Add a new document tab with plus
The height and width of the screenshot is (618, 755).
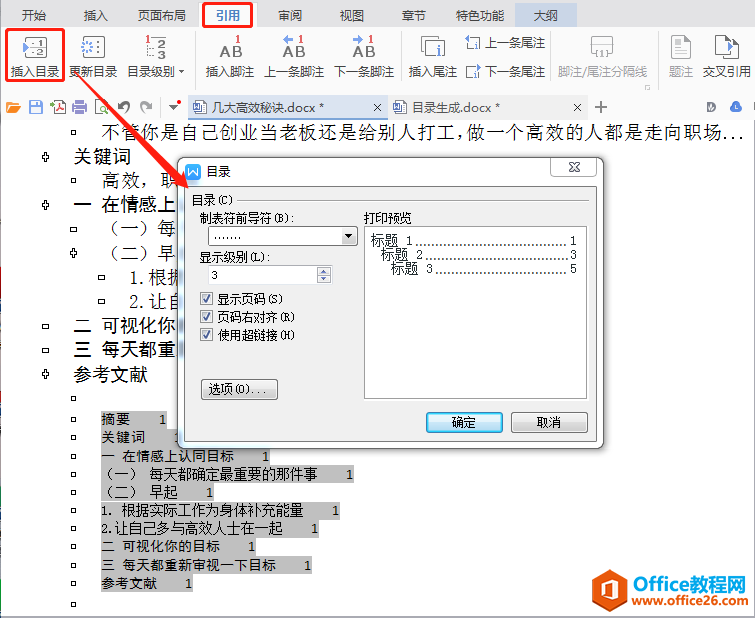600,107
